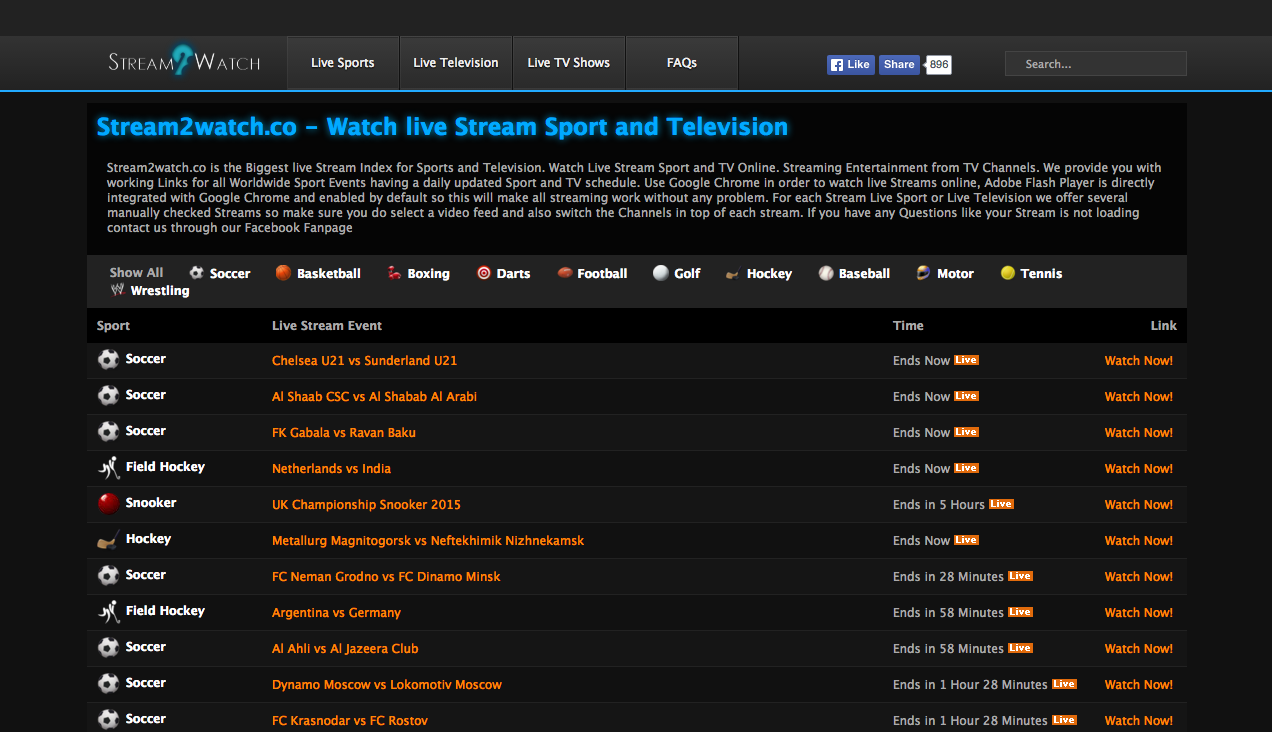Choose the Boxing gloves filter icon
This screenshot has width=1272, height=732.
coord(395,273)
